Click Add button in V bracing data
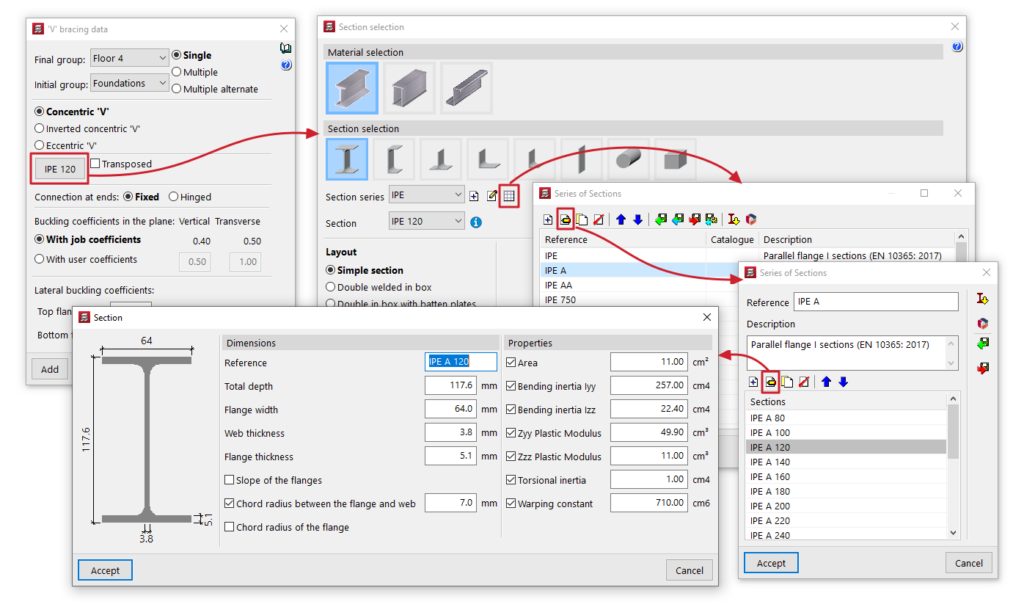The image size is (1024, 607). 50,369
